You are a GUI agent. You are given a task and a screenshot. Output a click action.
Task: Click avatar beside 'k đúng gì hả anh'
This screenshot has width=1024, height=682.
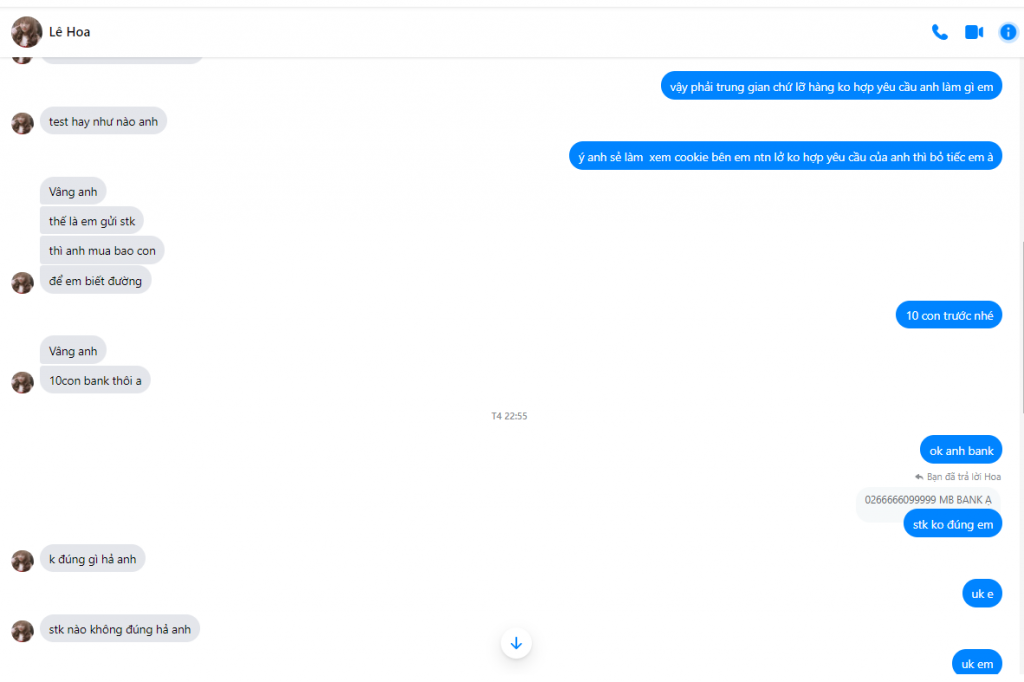tap(23, 560)
